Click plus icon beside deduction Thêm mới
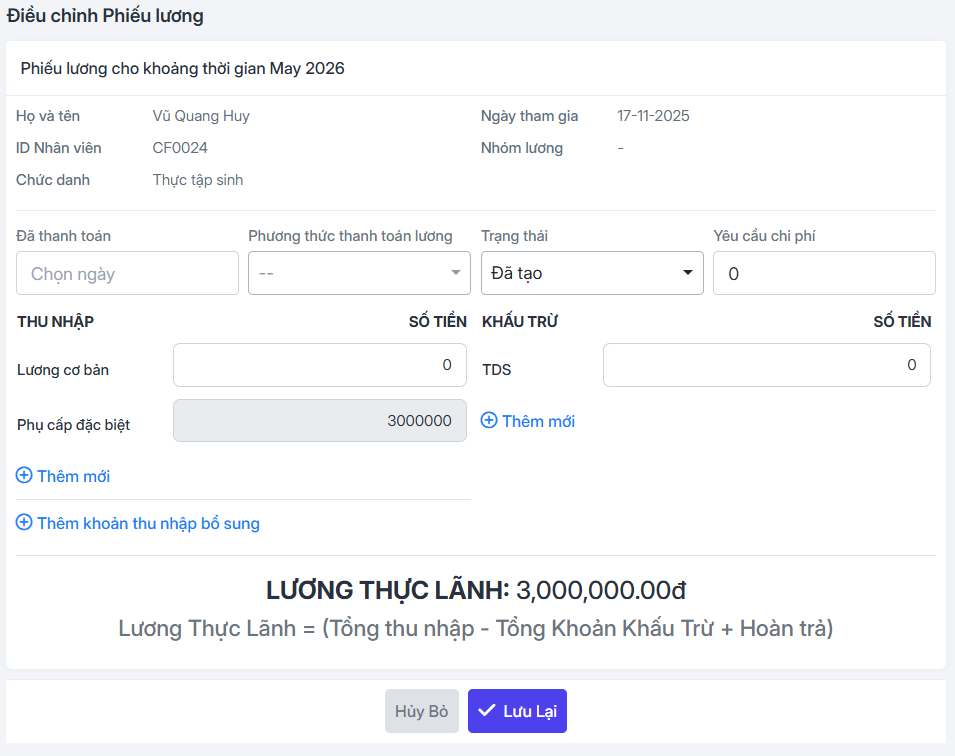The image size is (955, 756). [x=489, y=420]
